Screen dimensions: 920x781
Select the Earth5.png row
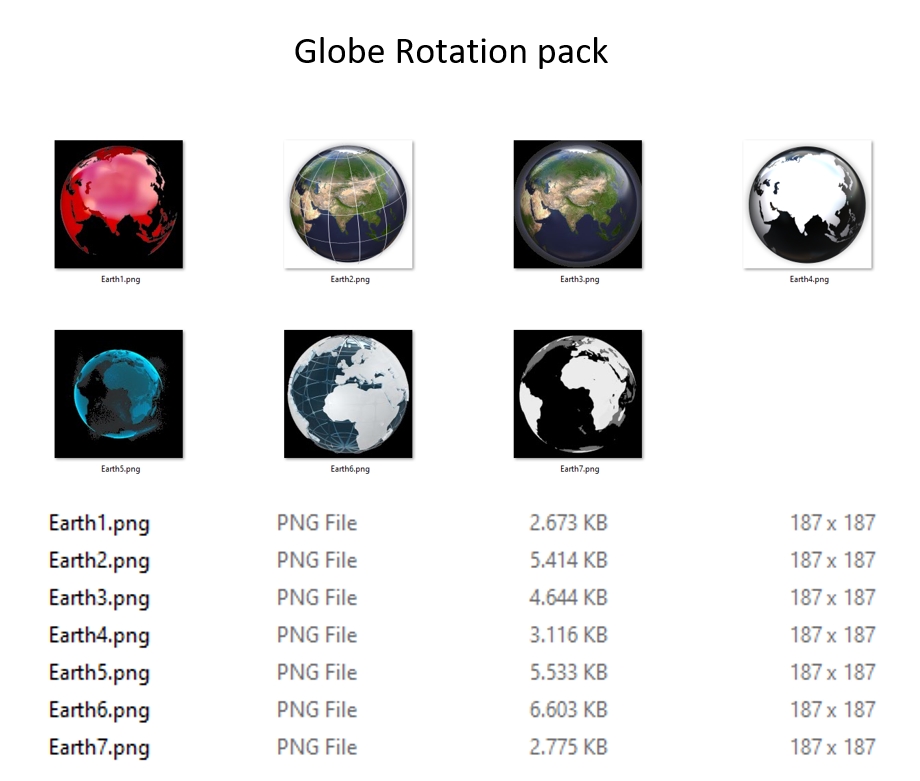[x=100, y=672]
